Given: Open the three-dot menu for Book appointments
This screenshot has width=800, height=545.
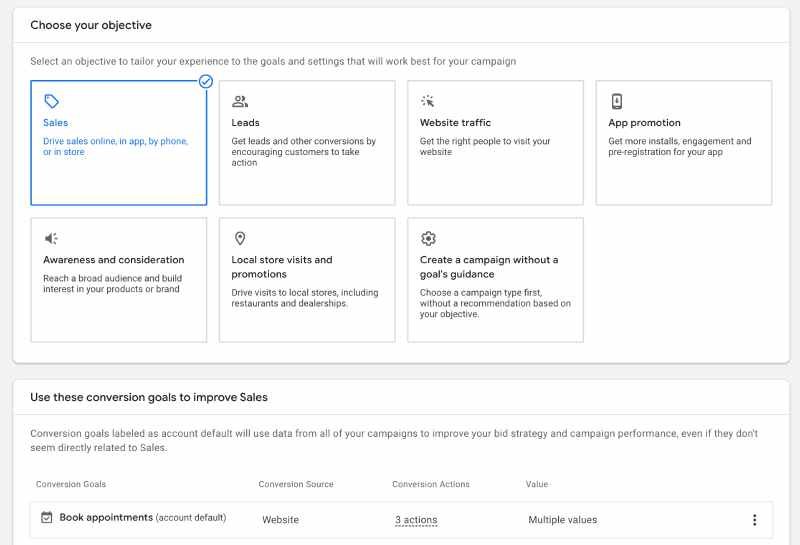Looking at the screenshot, I should (754, 520).
